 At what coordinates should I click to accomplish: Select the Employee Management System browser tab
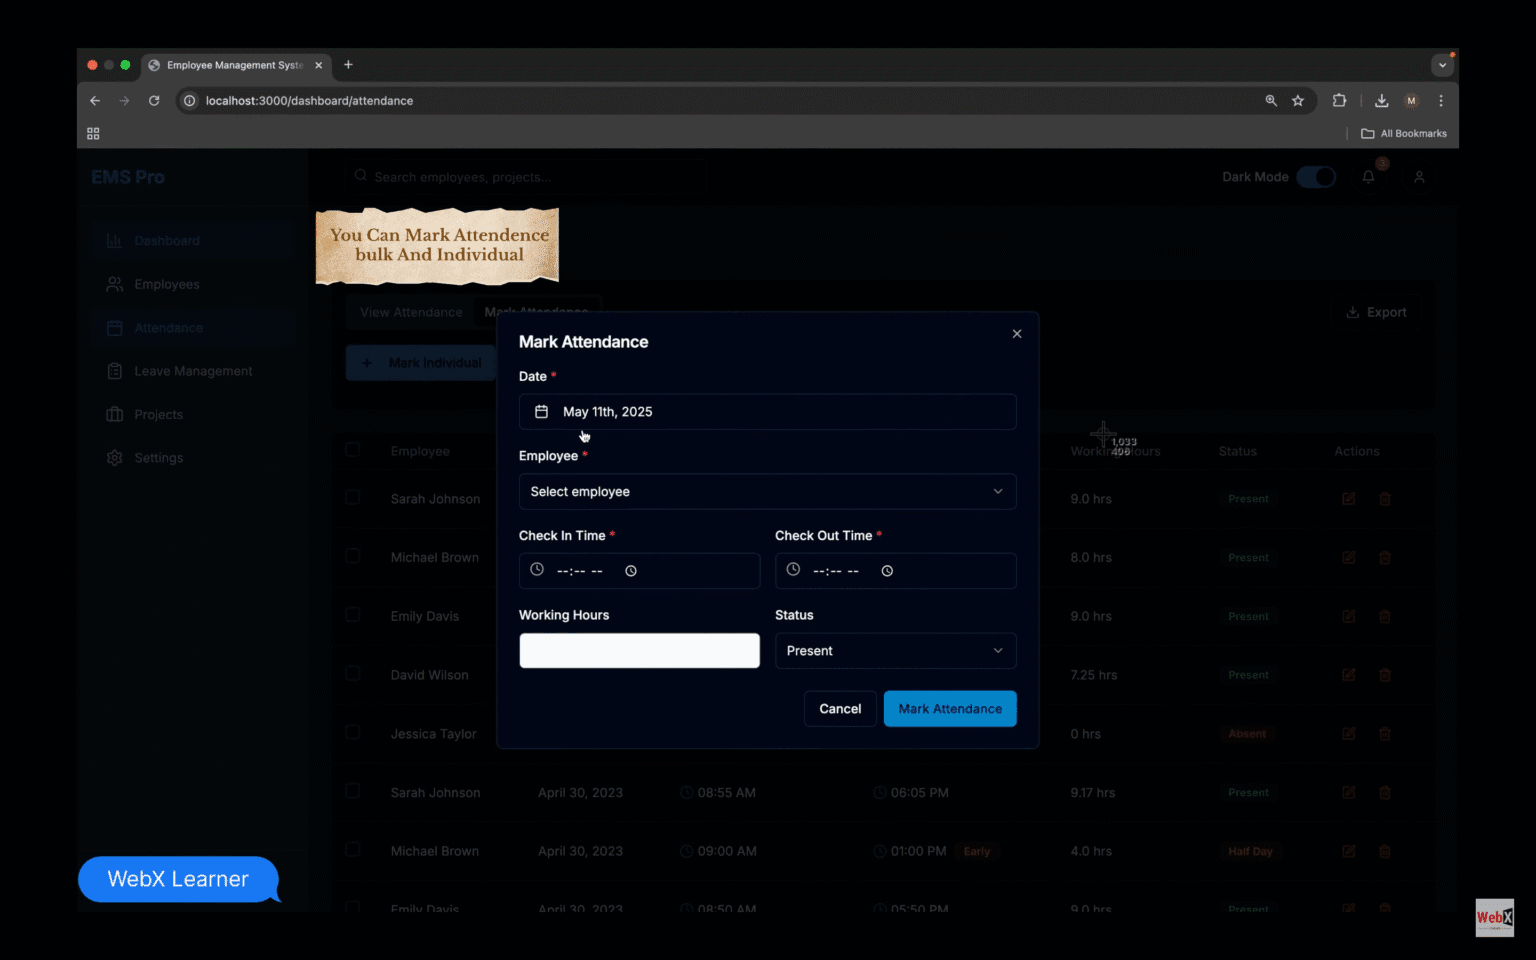tap(232, 65)
